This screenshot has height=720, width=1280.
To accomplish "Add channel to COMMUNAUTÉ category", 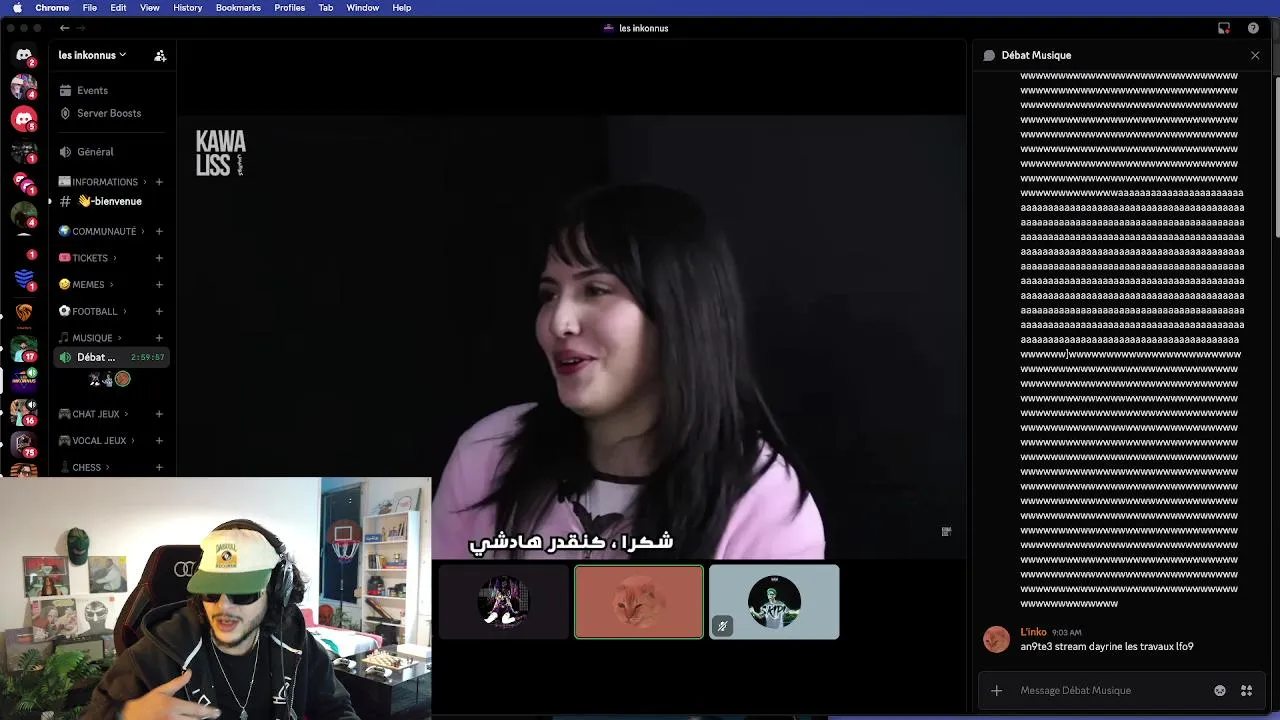I will coord(159,231).
